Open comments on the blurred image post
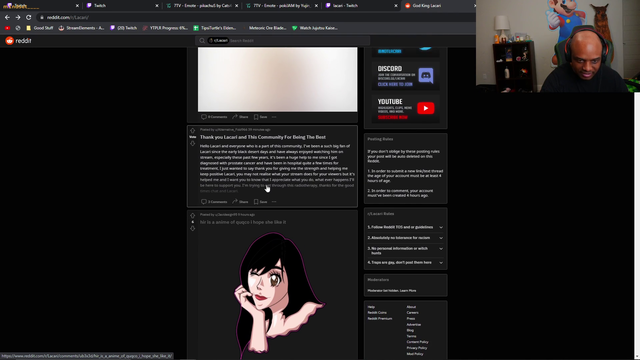This screenshot has height=360, width=640. [214, 117]
